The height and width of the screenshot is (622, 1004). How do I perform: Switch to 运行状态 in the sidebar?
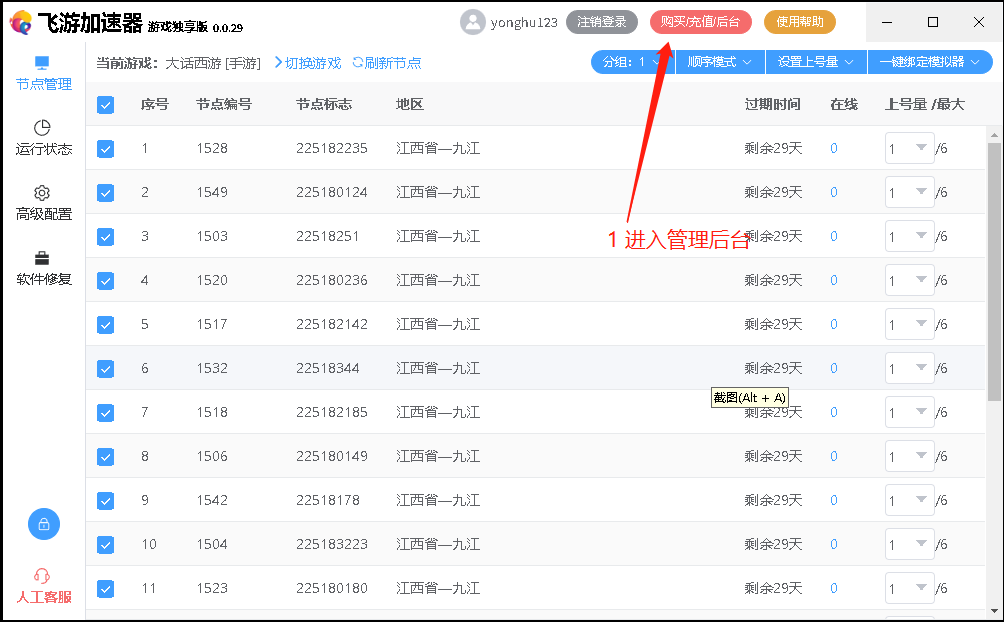click(43, 137)
